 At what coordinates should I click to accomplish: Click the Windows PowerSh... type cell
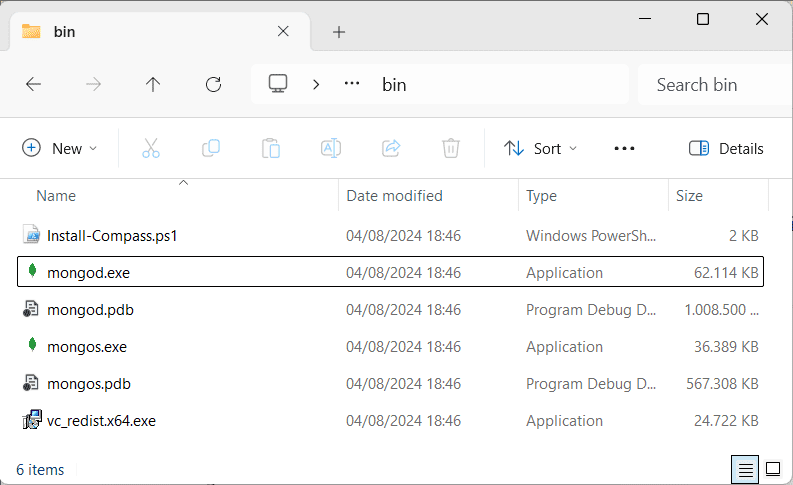click(x=591, y=236)
